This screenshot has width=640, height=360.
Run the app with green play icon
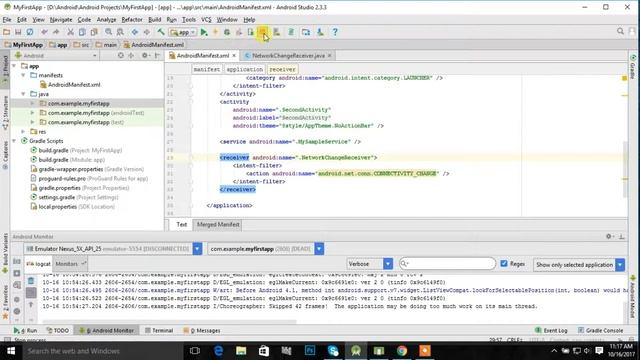pyautogui.click(x=204, y=32)
